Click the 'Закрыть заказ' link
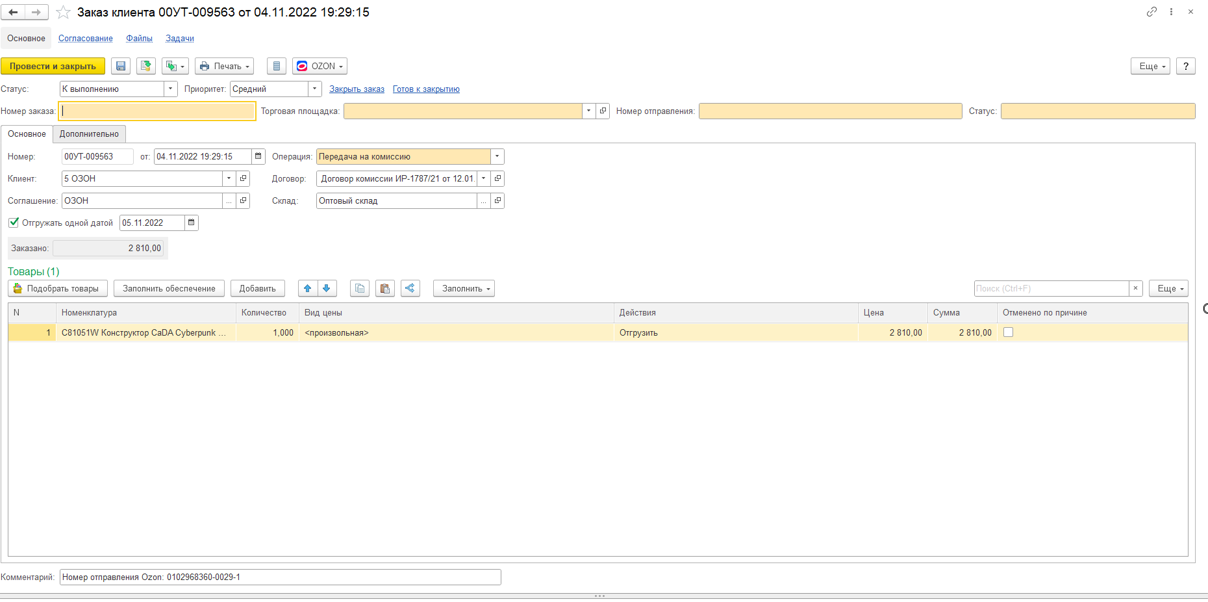1208x602 pixels. point(357,89)
